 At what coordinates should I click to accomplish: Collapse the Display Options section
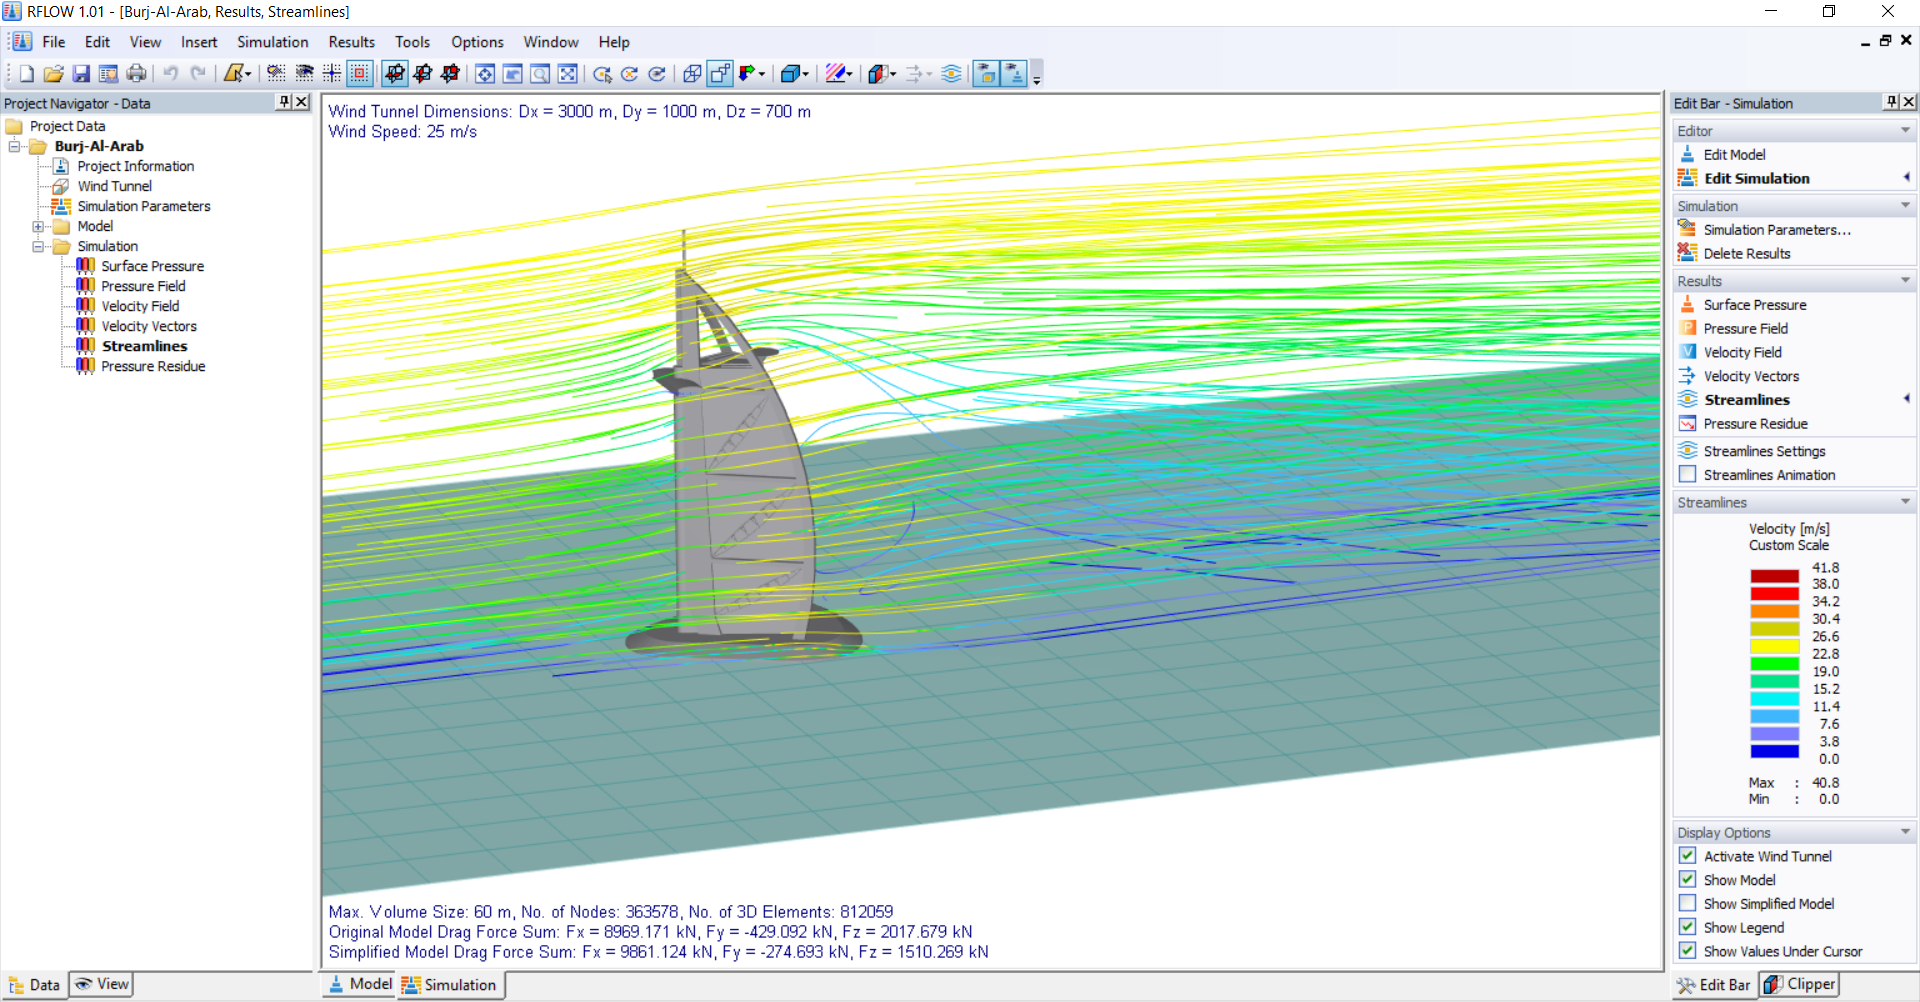click(x=1905, y=832)
